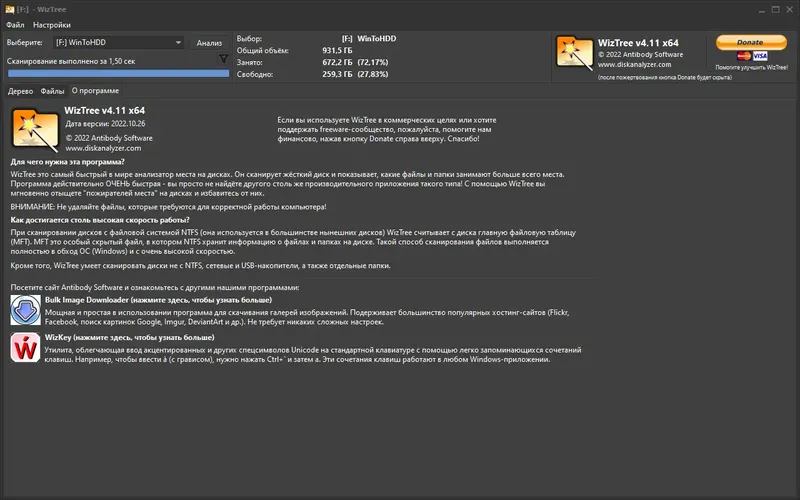This screenshot has height=500, width=800.
Task: Click the WizTree title bar icon
Action: pos(9,9)
